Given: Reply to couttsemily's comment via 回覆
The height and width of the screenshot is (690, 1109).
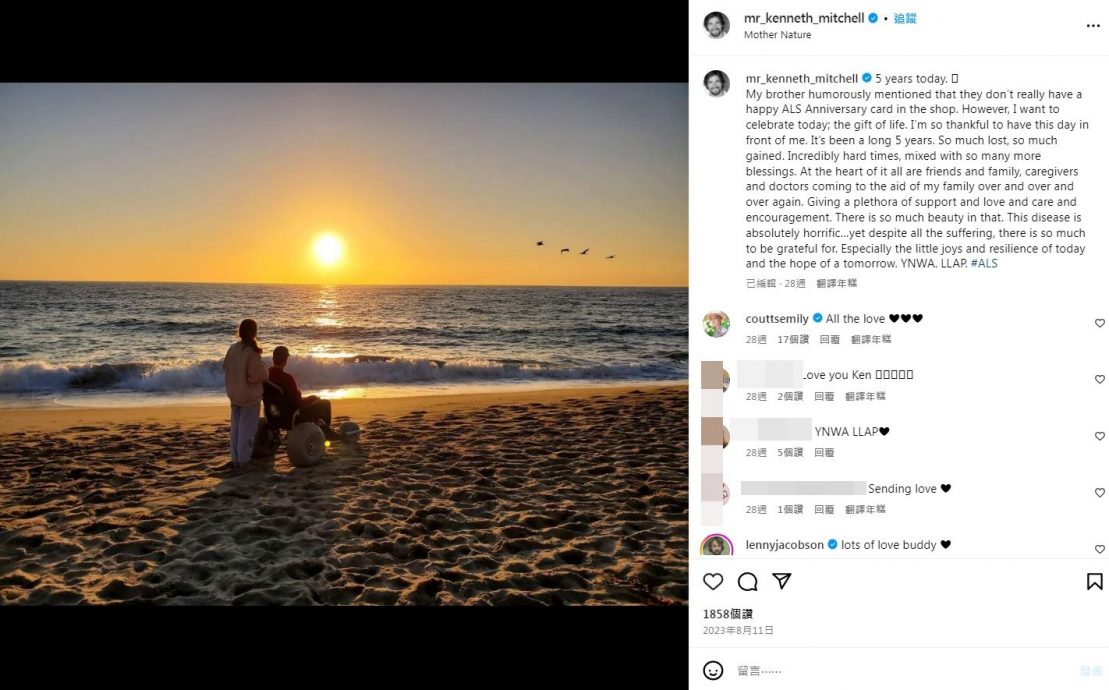Looking at the screenshot, I should click(x=830, y=340).
